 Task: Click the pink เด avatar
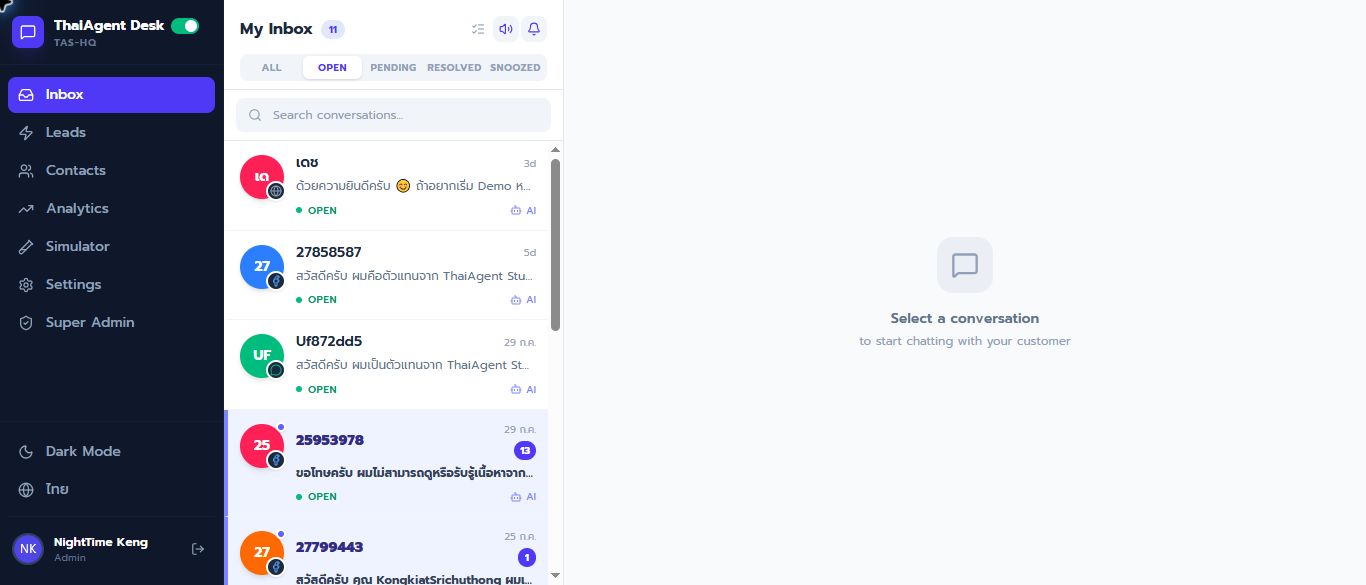(x=262, y=177)
